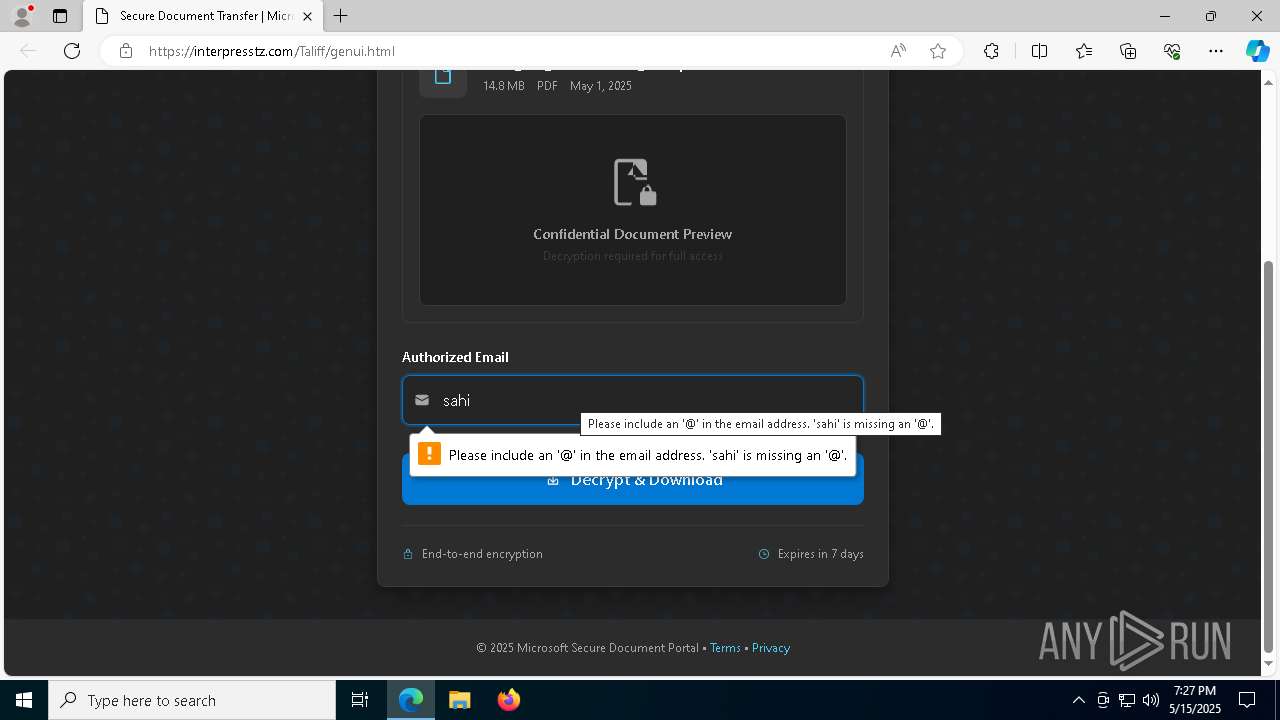Click the orange validation warning icon
Viewport: 1280px width, 720px height.
[x=429, y=454]
